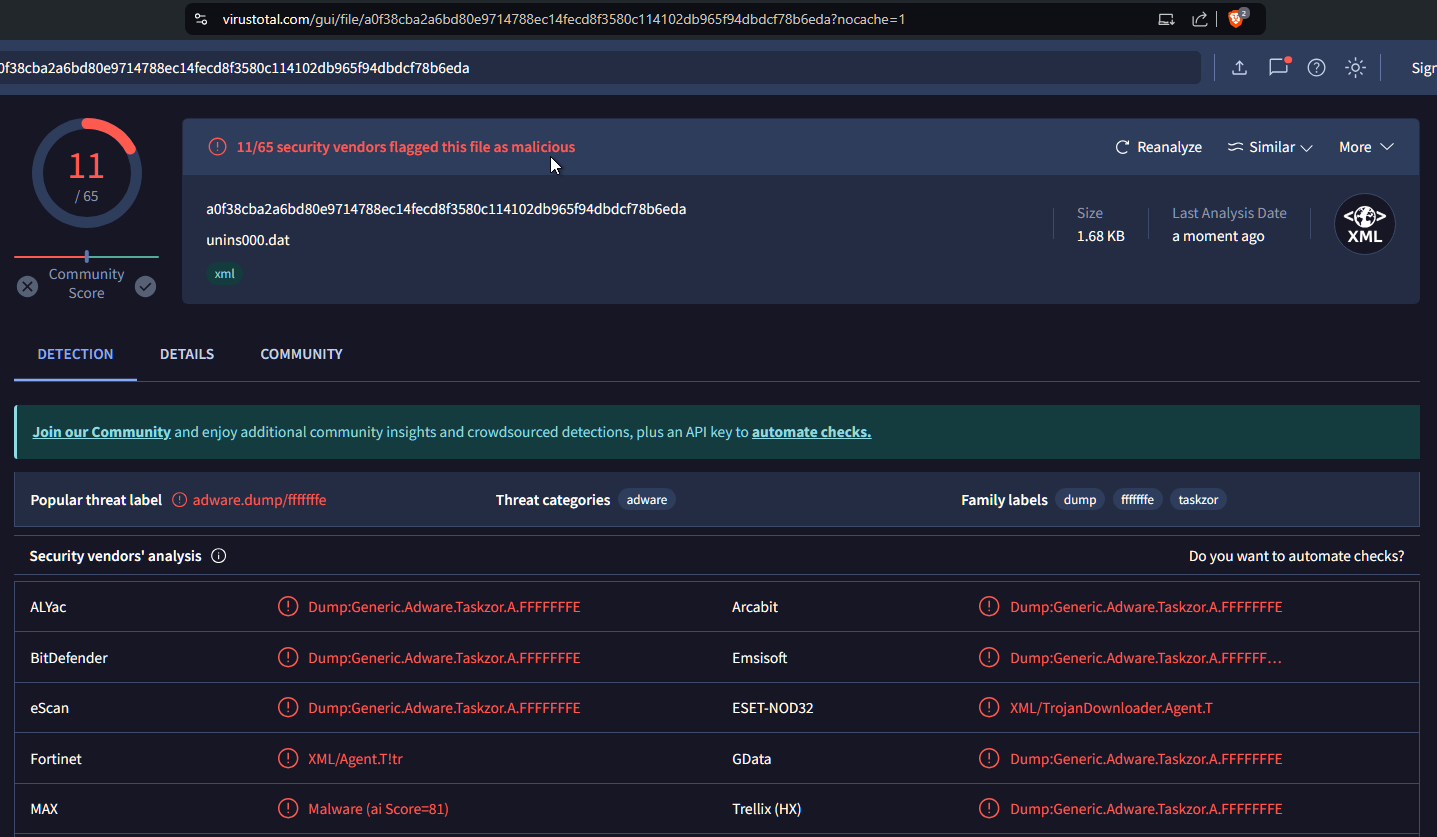1437x837 pixels.
Task: Switch to the DETECTION tab
Action: pos(75,354)
